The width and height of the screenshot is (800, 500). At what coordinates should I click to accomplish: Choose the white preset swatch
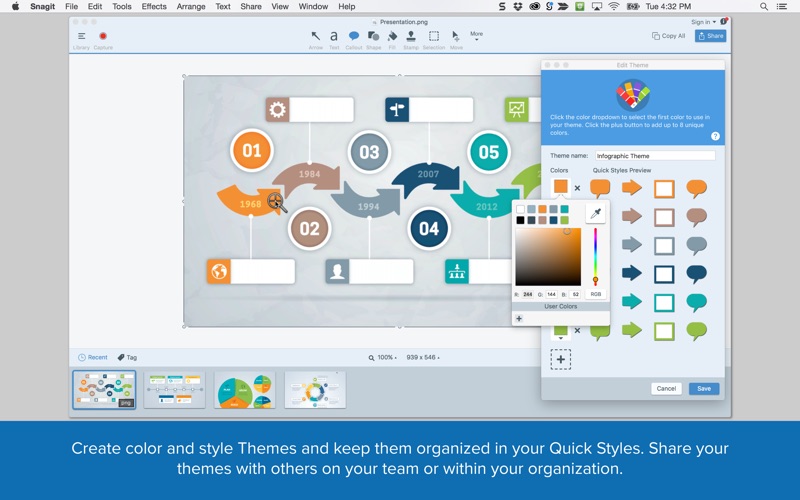(x=520, y=209)
